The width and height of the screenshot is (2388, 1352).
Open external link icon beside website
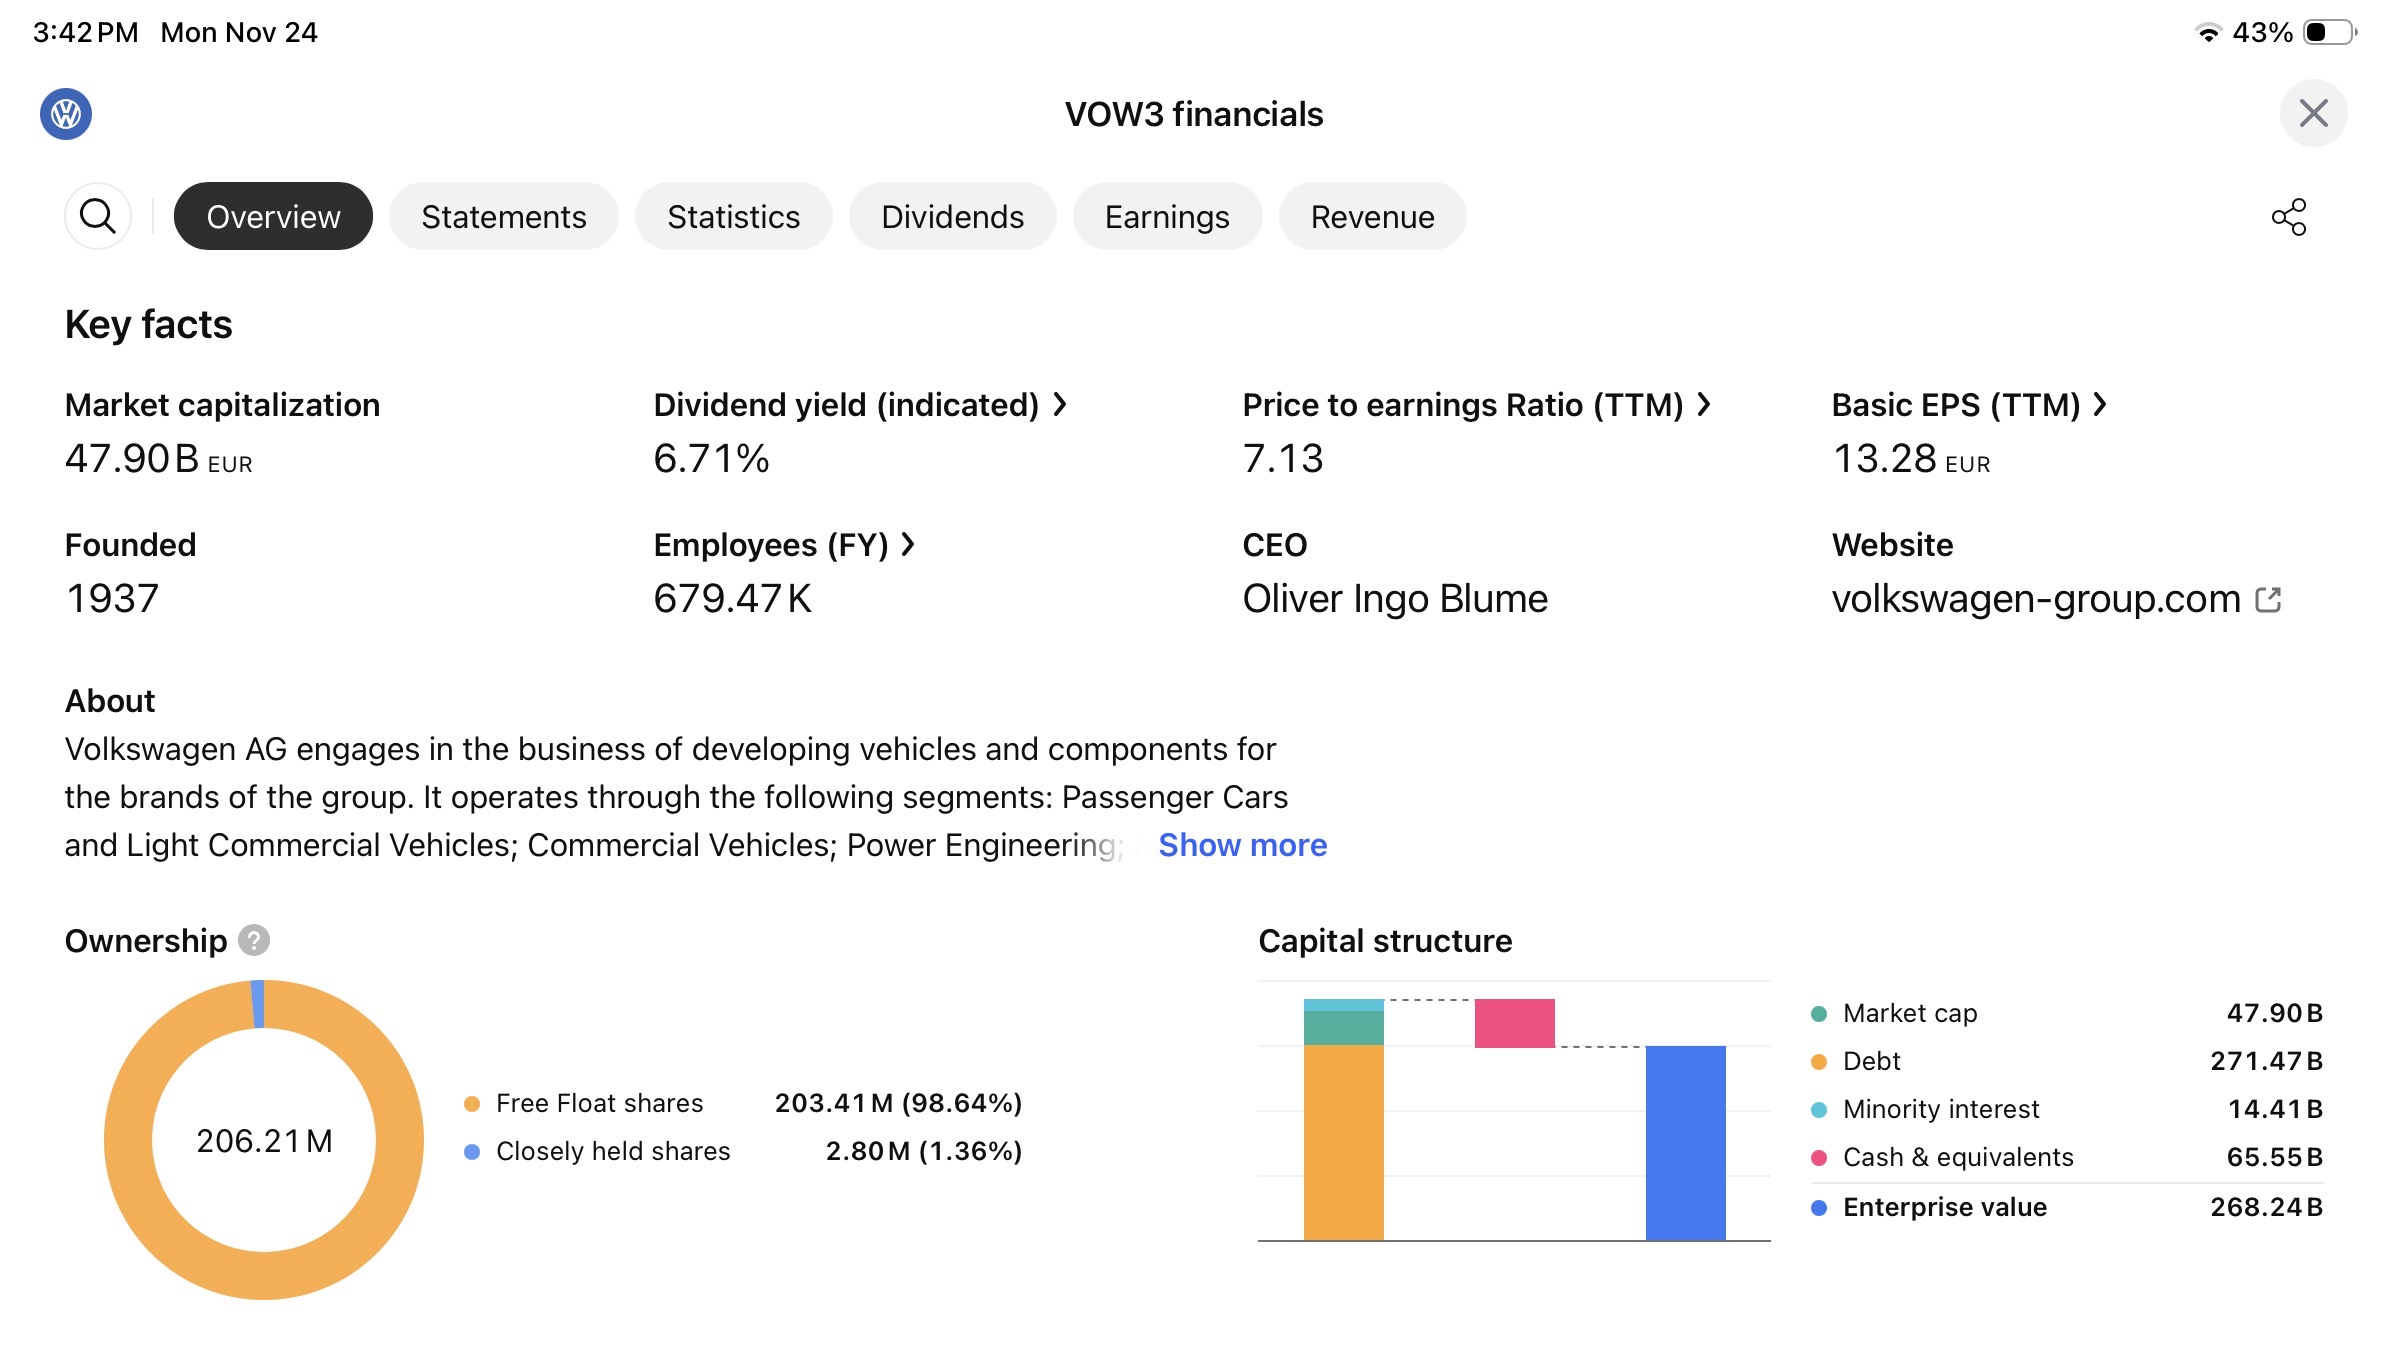point(2268,599)
